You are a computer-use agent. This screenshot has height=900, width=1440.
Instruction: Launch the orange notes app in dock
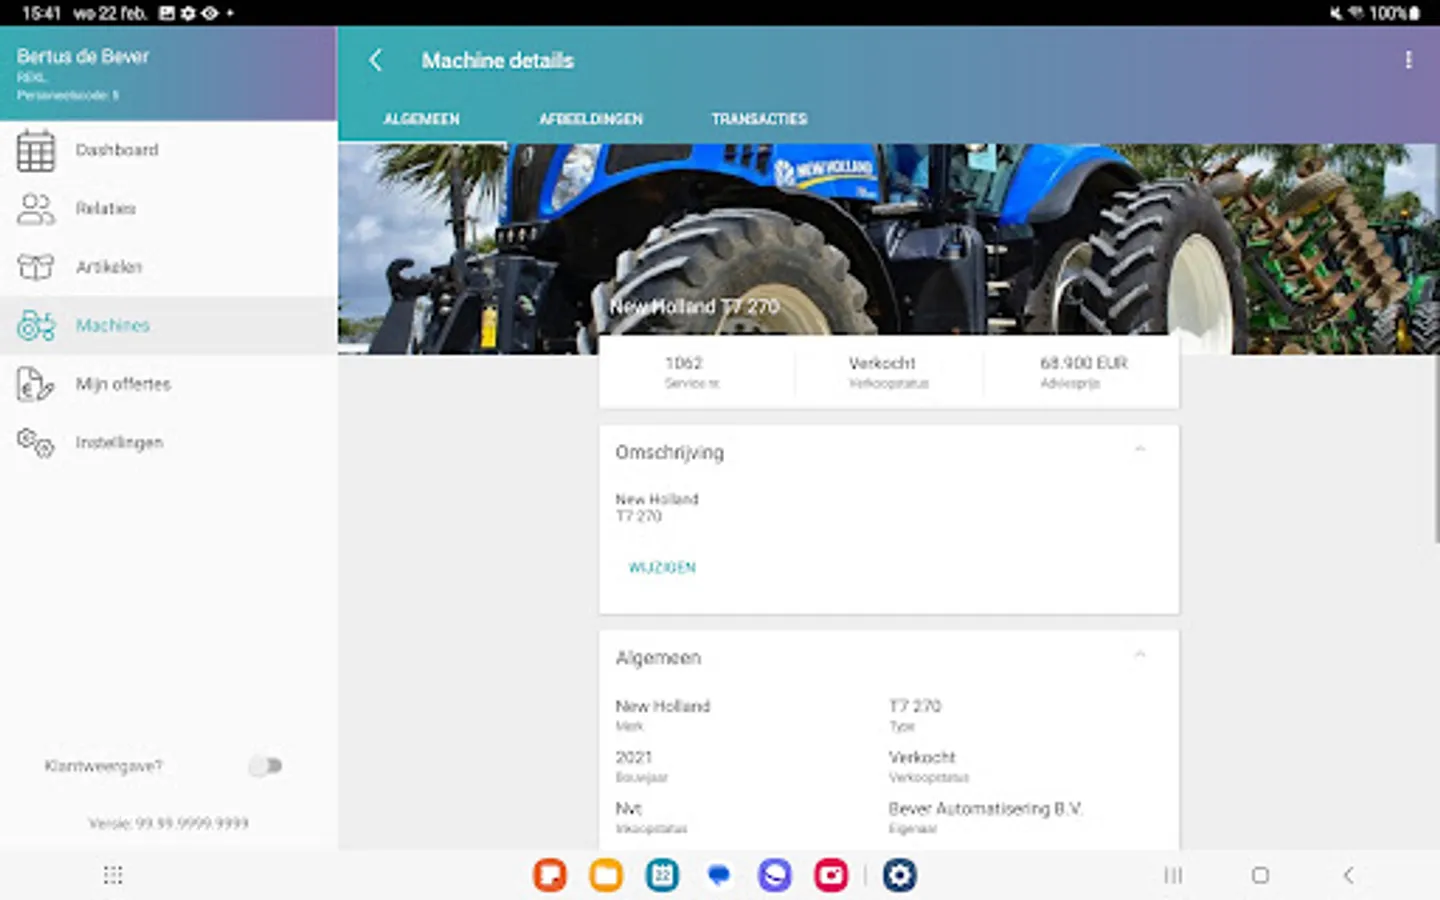550,875
